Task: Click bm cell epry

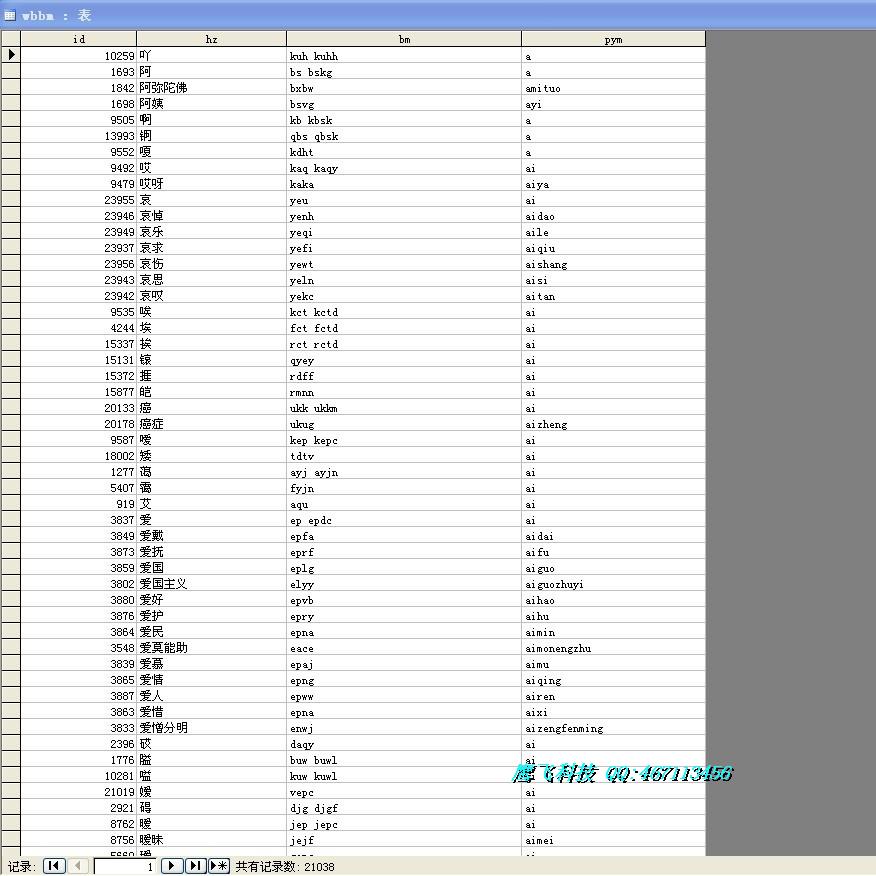Action: [404, 616]
